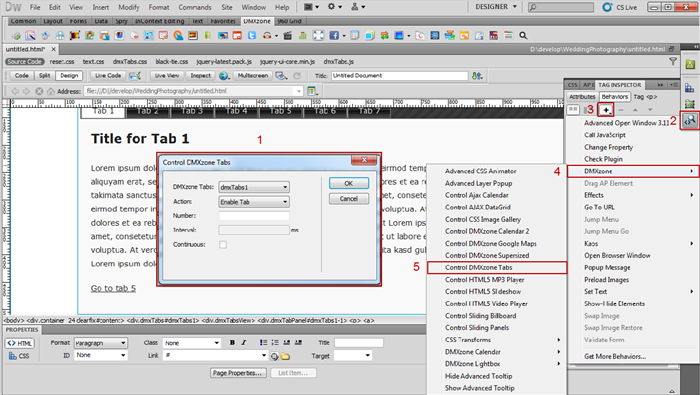This screenshot has width=700, height=395.
Task: Switch to Design view
Action: (69, 75)
